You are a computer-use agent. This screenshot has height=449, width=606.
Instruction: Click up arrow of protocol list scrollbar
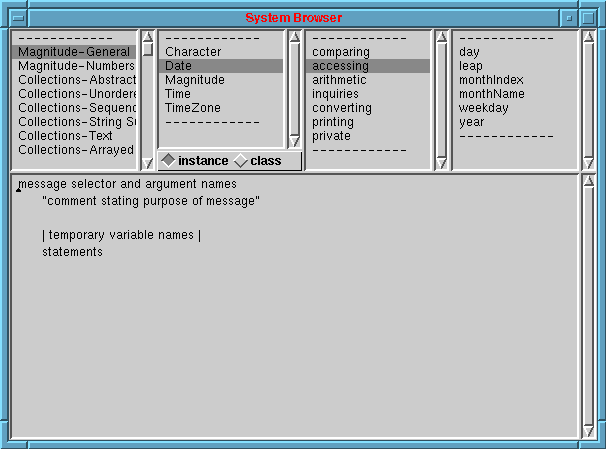click(x=441, y=37)
